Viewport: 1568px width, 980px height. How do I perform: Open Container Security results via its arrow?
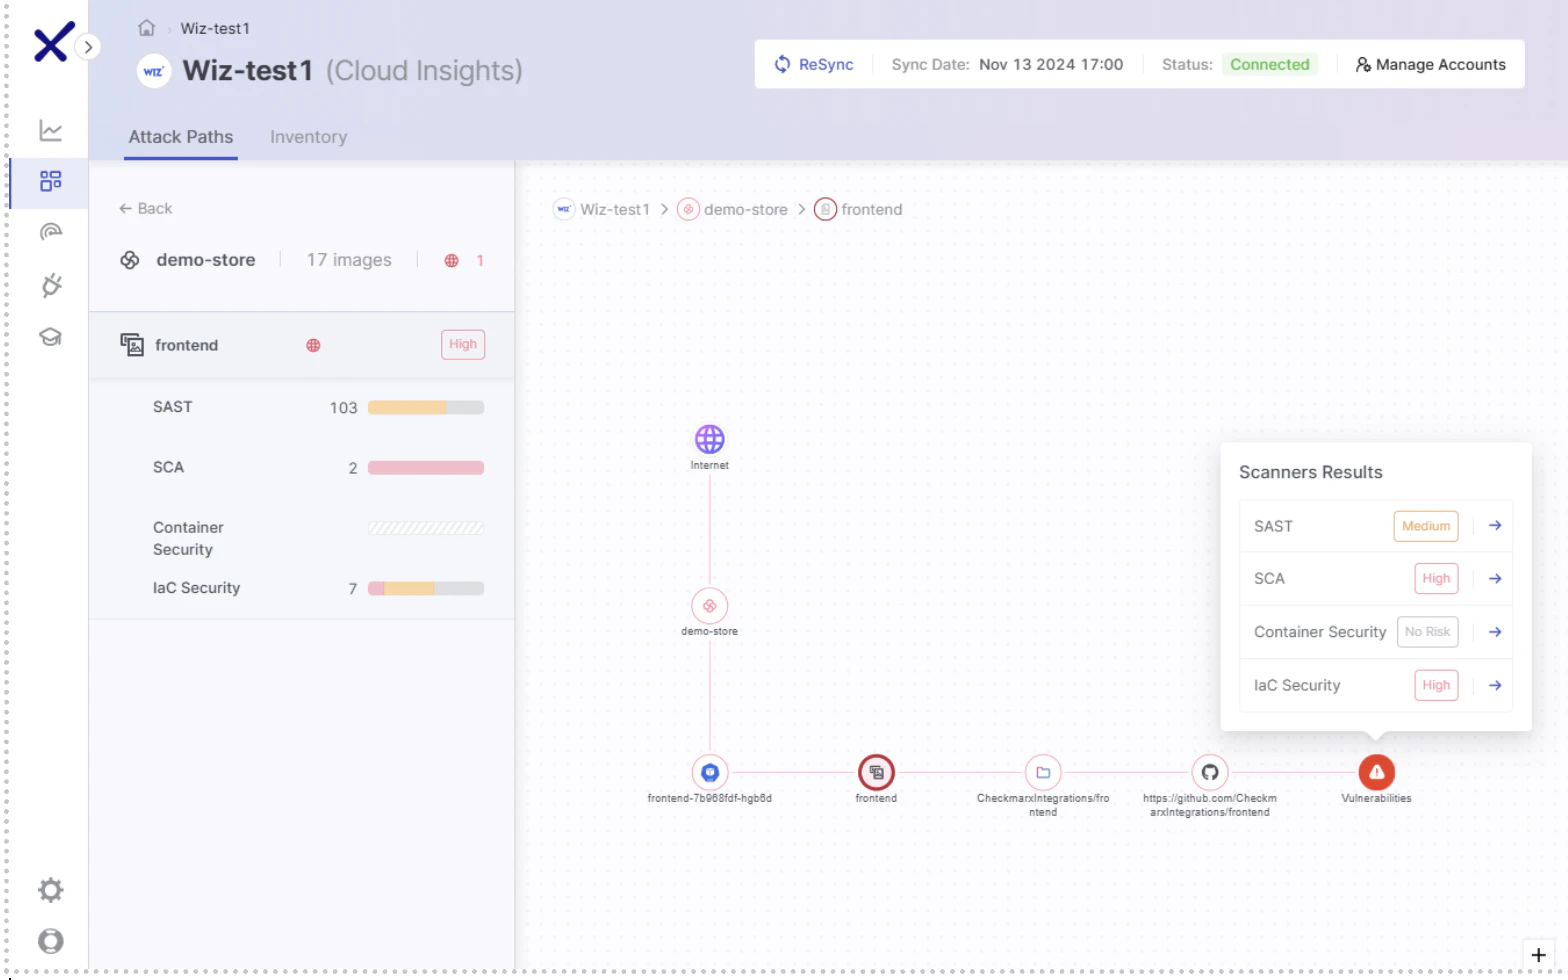(x=1495, y=632)
